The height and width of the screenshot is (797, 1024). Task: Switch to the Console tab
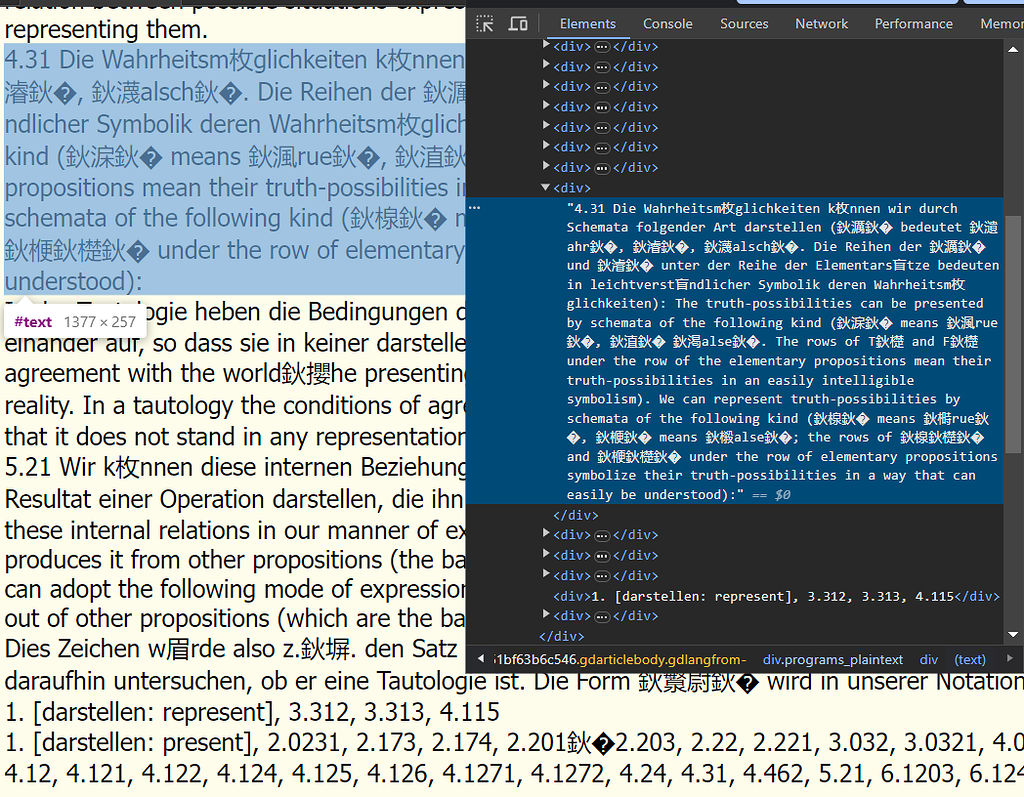(x=667, y=23)
